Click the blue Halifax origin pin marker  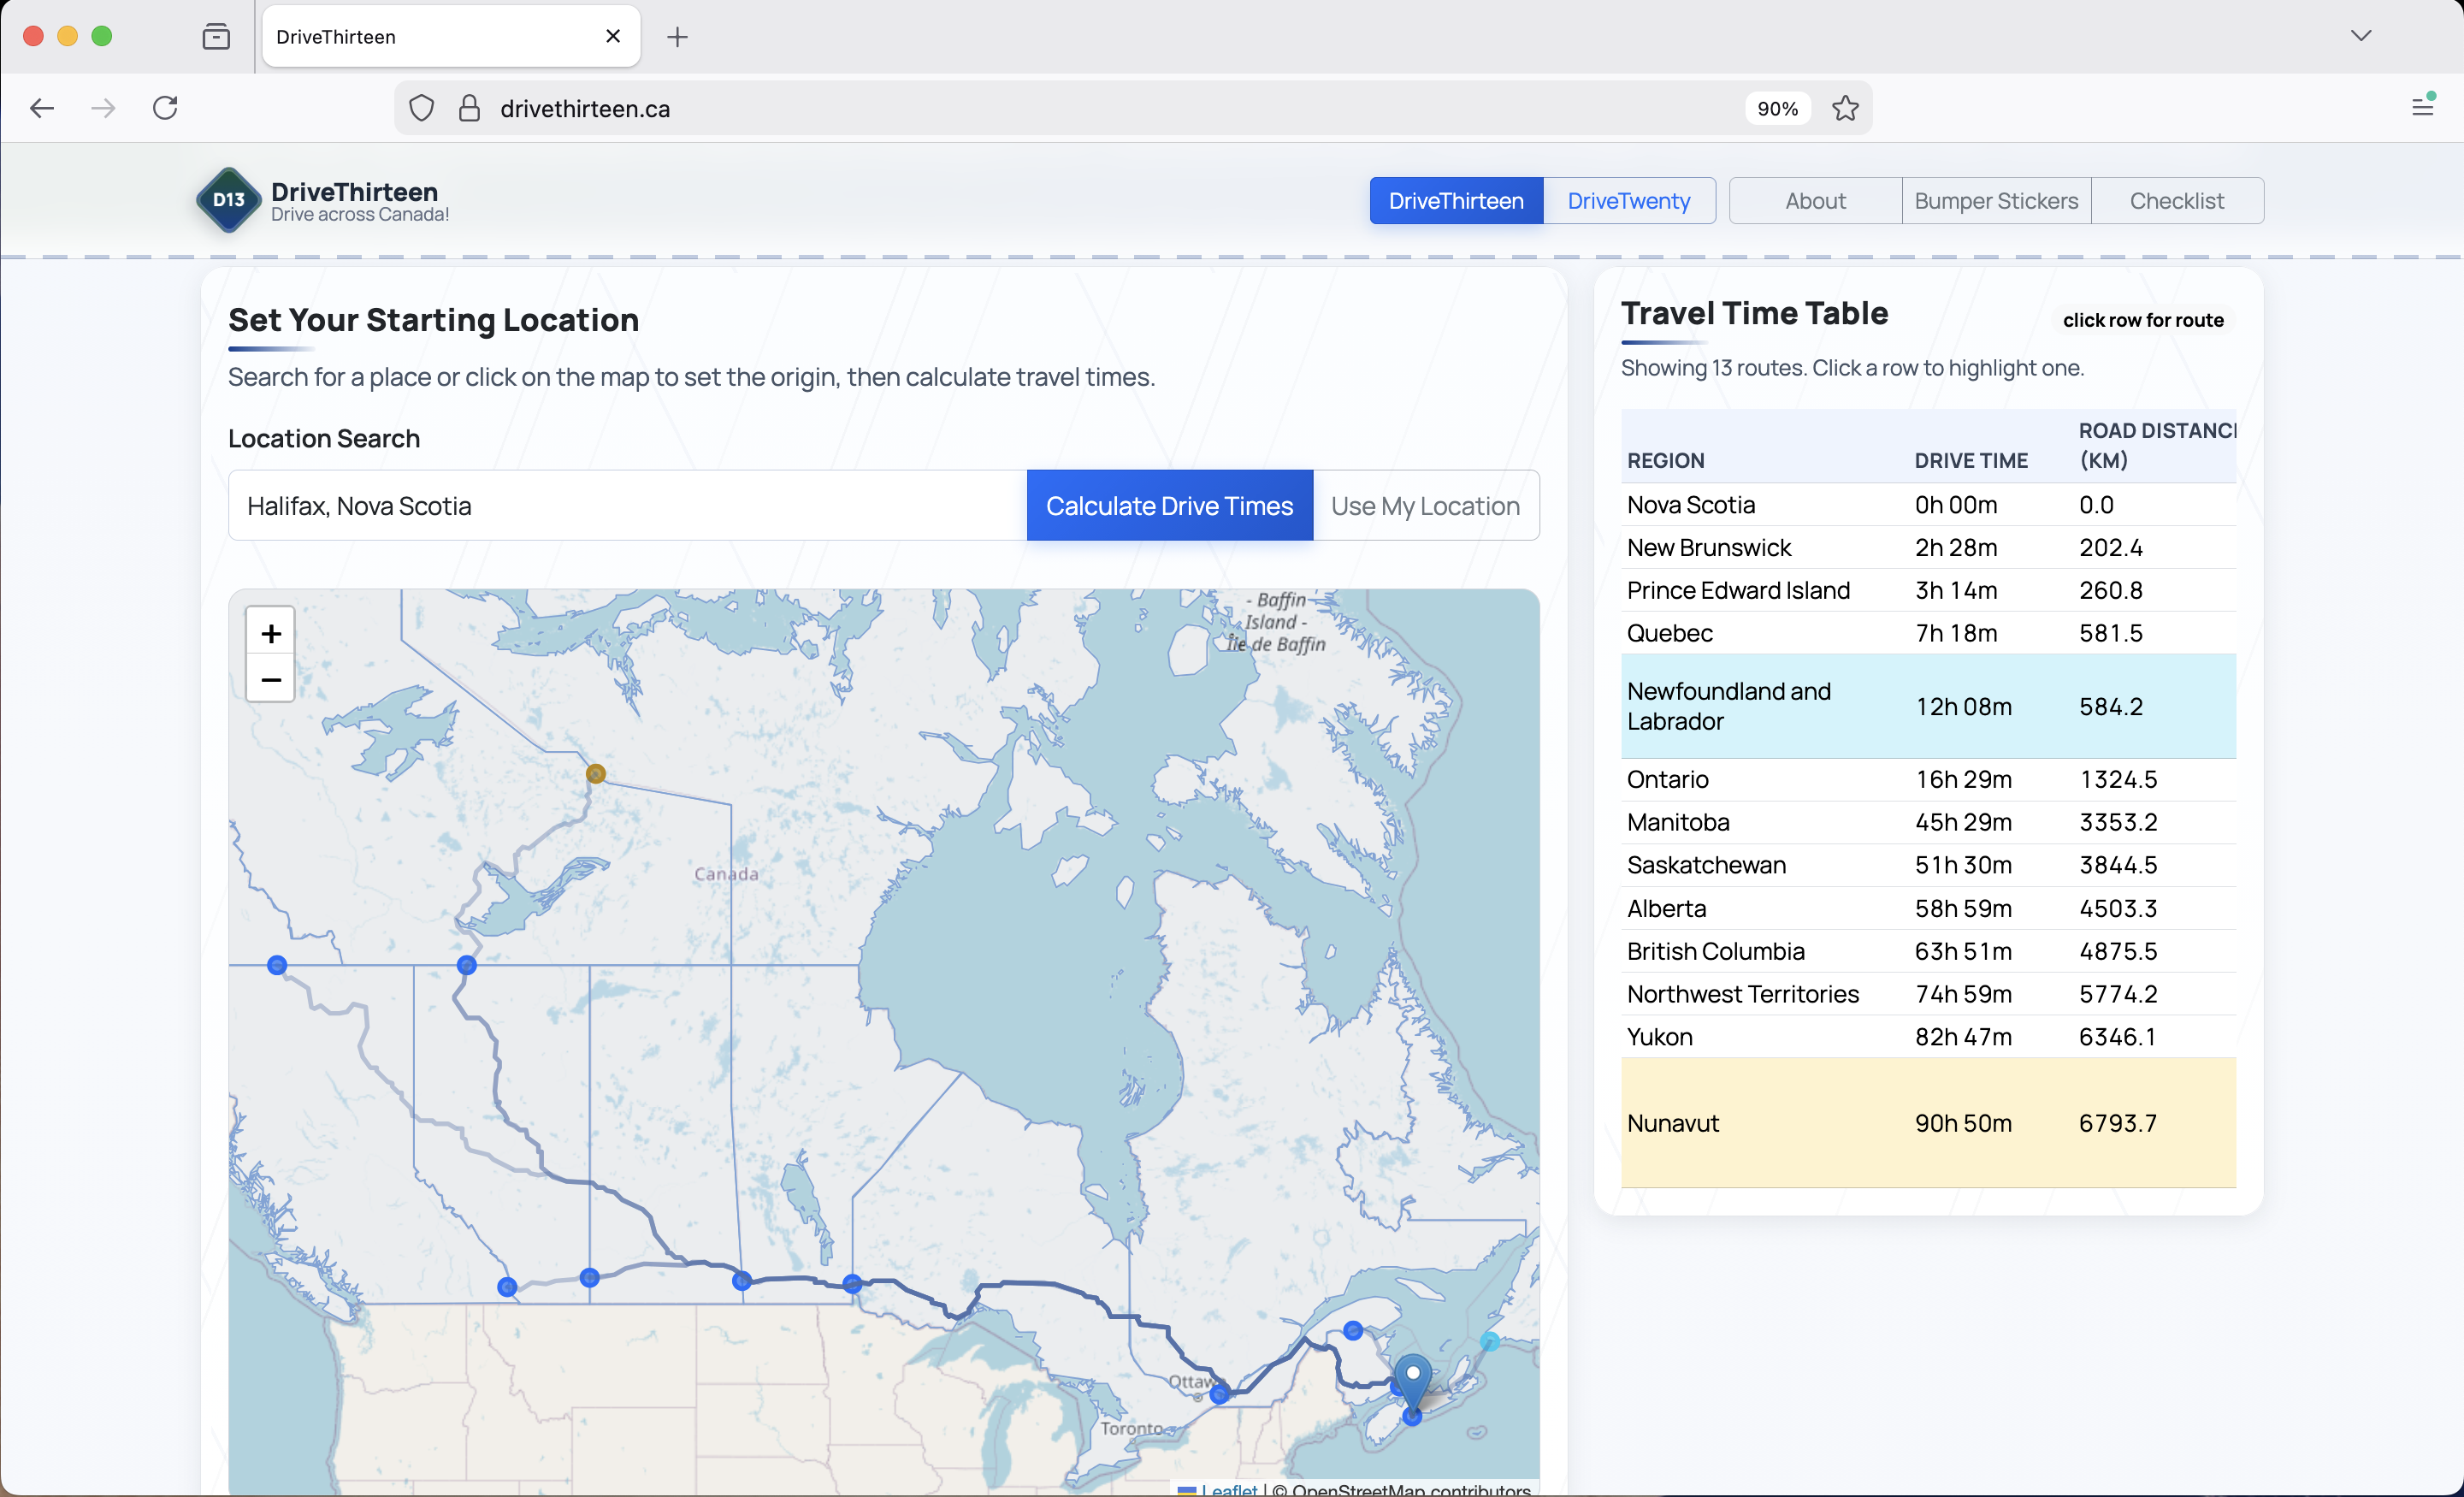coord(1412,1378)
